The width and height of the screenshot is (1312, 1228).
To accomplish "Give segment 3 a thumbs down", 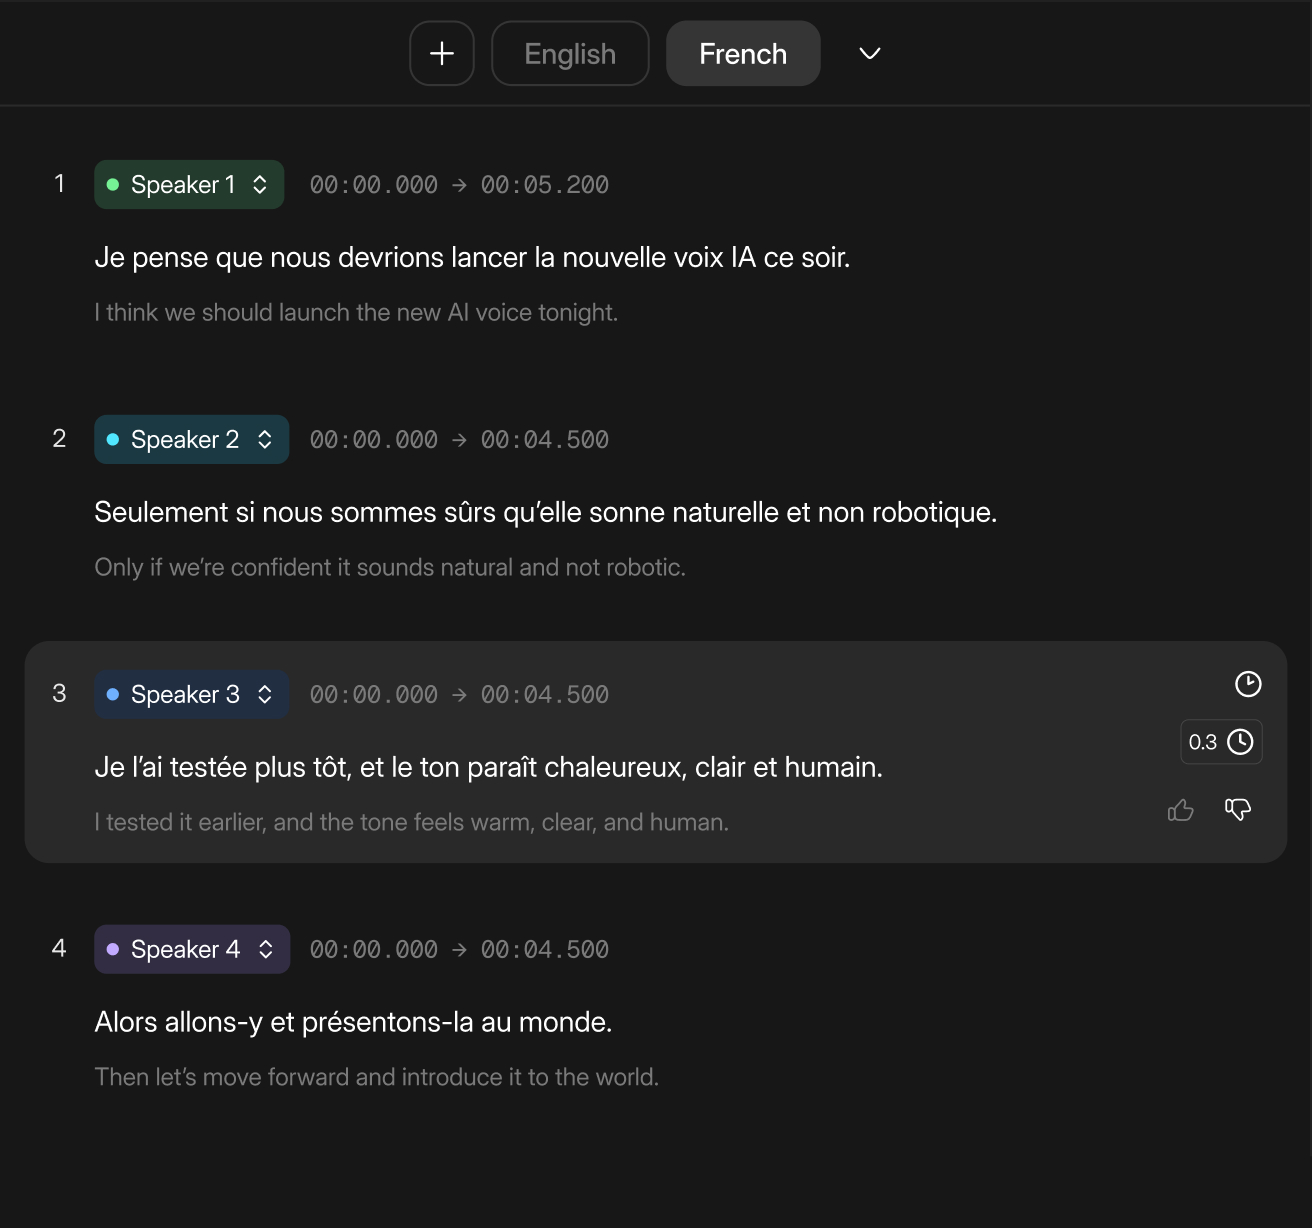I will point(1238,809).
